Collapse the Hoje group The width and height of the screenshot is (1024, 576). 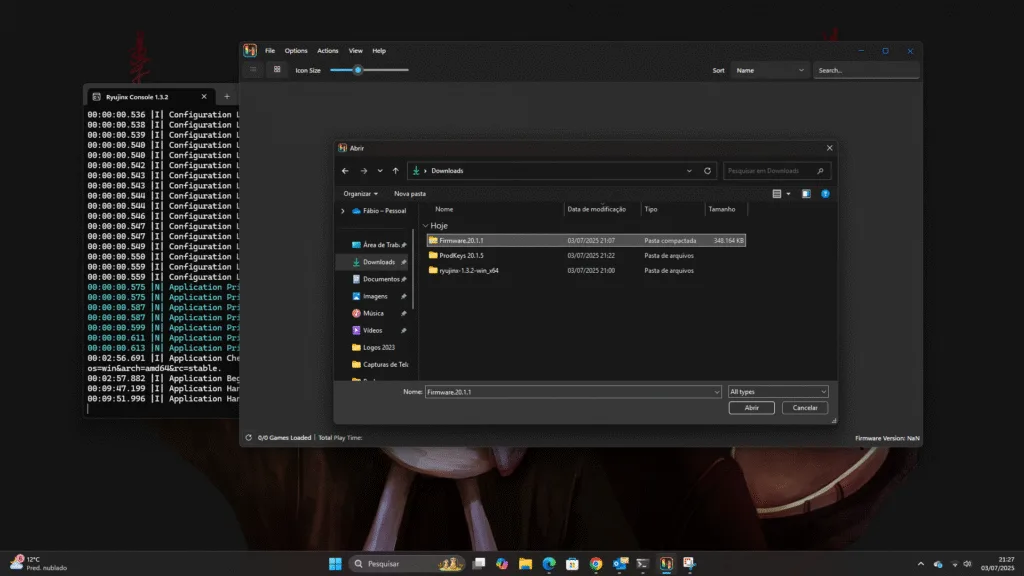(x=426, y=226)
